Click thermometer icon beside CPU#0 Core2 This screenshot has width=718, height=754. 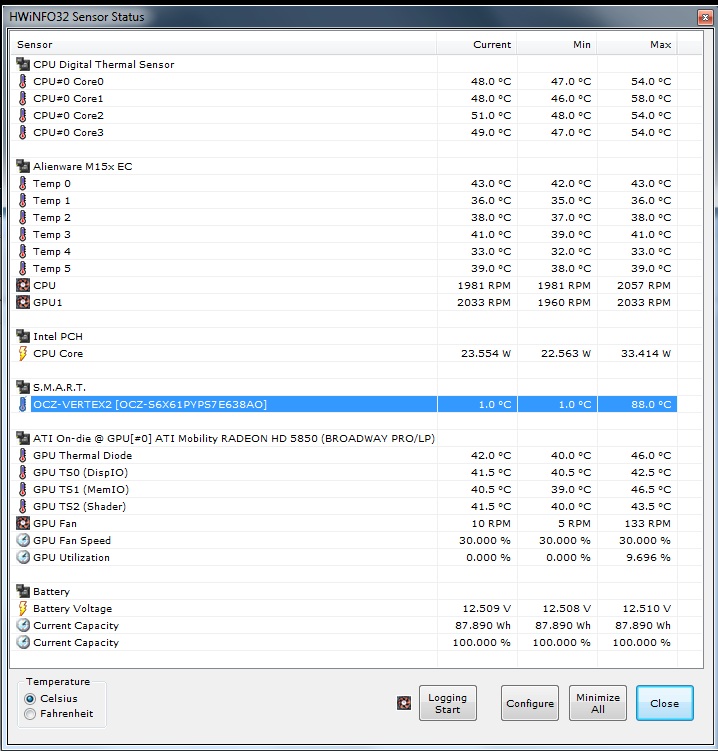coord(23,115)
